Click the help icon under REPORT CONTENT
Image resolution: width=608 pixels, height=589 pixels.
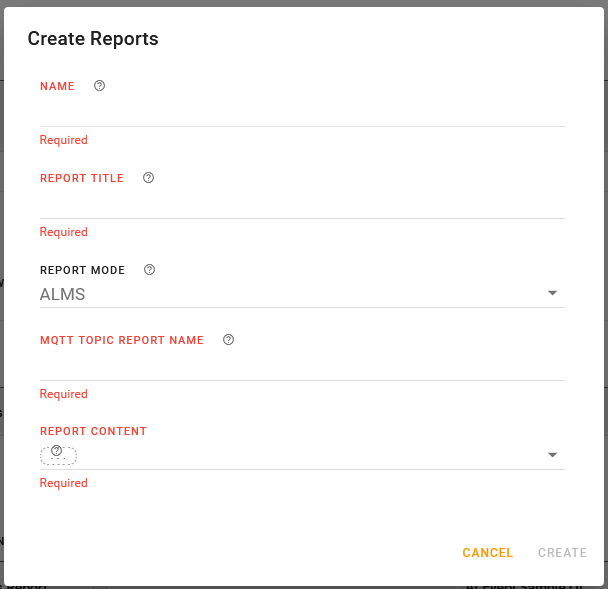point(57,452)
